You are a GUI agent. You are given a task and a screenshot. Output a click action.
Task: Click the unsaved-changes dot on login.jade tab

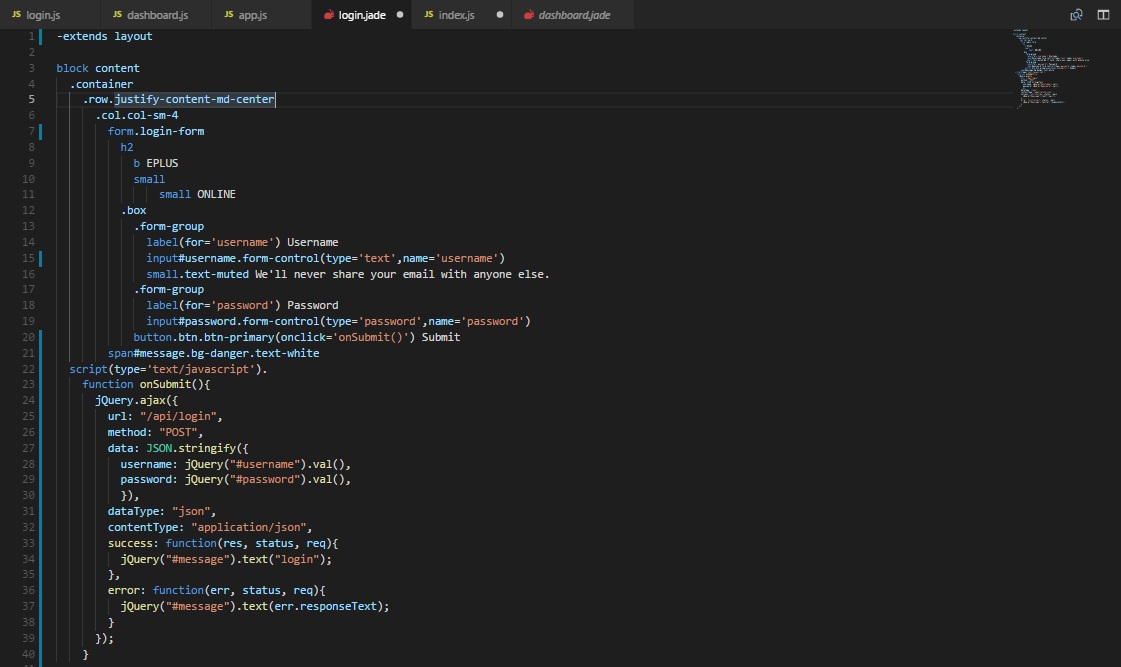[x=399, y=14]
